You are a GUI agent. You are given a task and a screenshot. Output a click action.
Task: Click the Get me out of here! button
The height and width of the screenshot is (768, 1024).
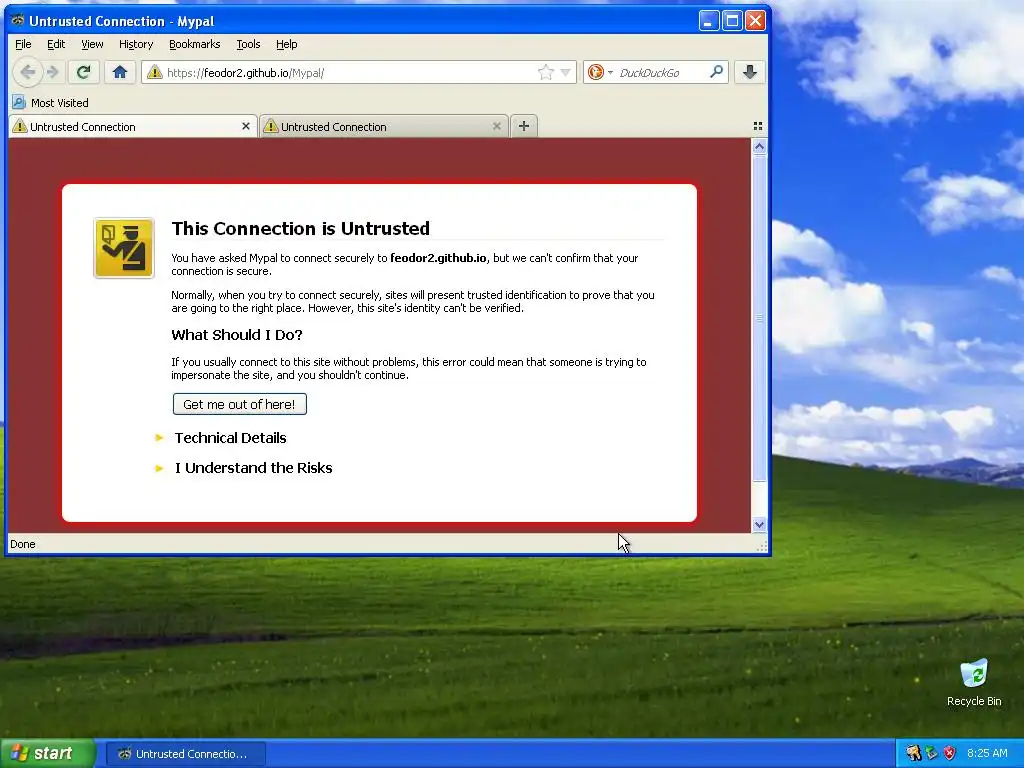click(240, 404)
